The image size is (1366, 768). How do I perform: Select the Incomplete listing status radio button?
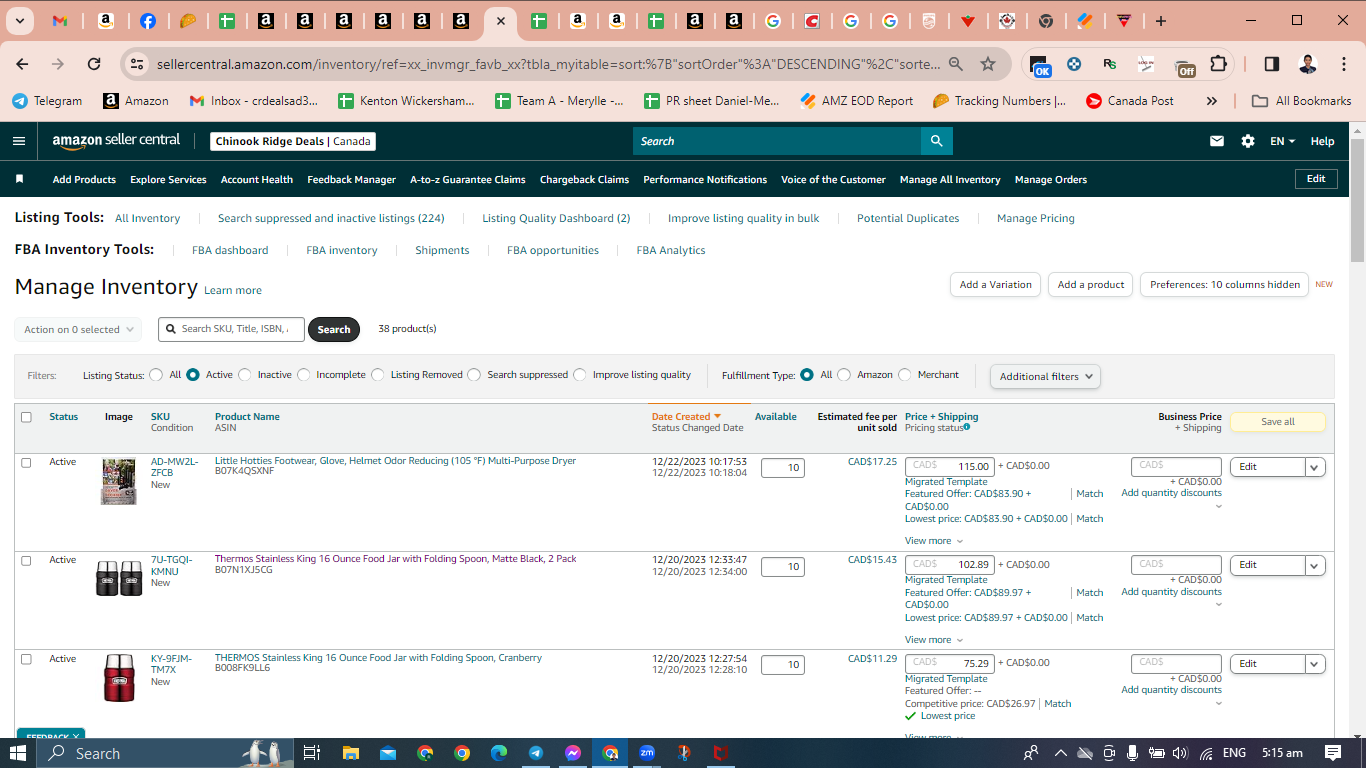tap(304, 375)
